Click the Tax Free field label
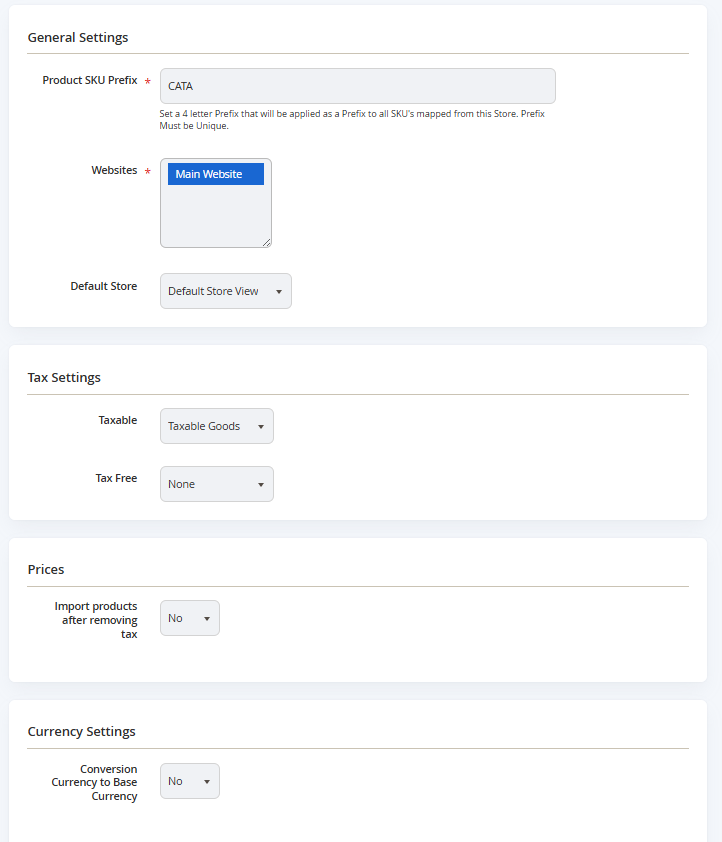 116,478
